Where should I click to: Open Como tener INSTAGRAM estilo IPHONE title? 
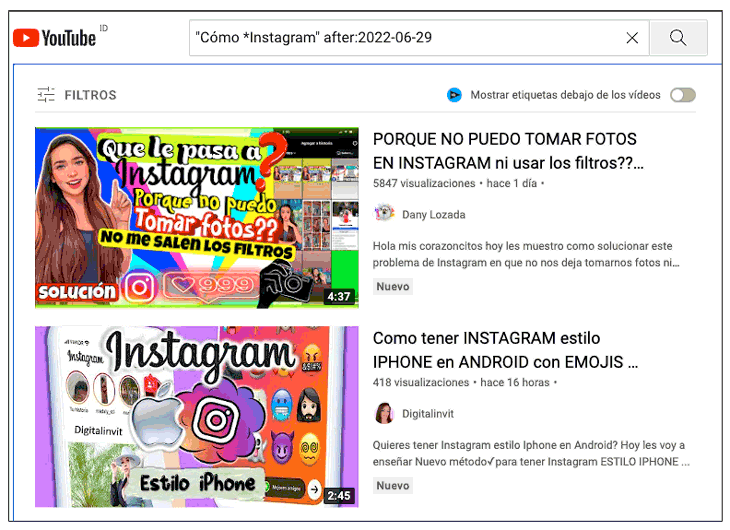[x=506, y=350]
